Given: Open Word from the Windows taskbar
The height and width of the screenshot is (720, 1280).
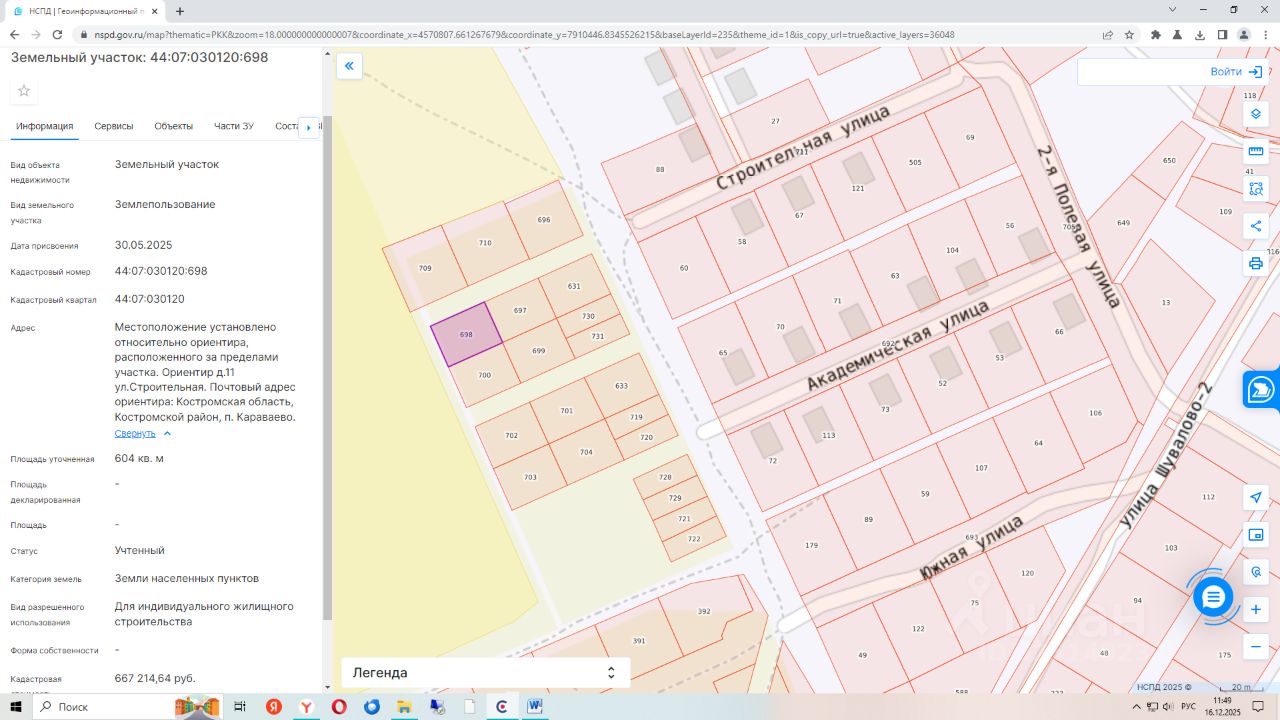Looking at the screenshot, I should click(534, 707).
